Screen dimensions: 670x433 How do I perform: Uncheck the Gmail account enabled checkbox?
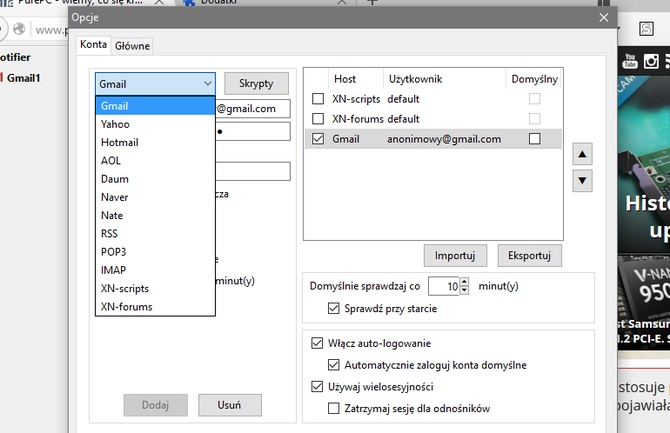tap(318, 138)
